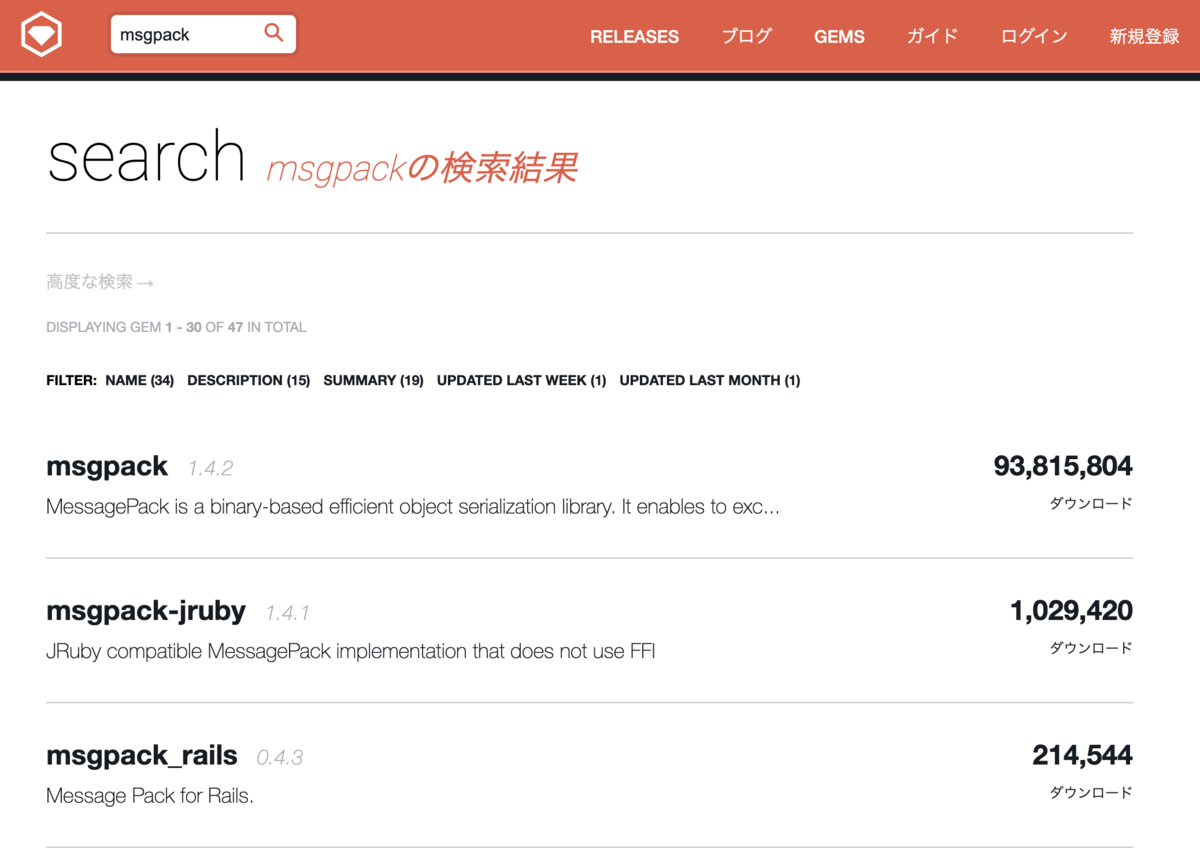This screenshot has height=864, width=1200.
Task: Filter by UPDATED LAST MONTH (1)
Action: tap(709, 380)
